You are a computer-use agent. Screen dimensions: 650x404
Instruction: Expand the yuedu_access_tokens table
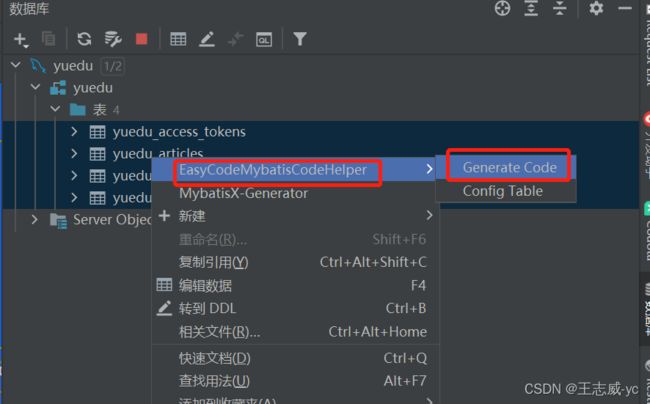[x=74, y=131]
